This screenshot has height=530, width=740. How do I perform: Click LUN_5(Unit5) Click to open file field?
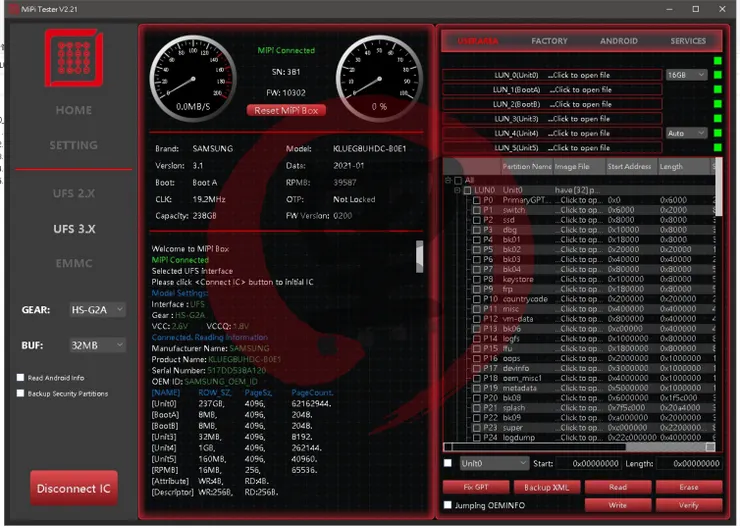click(552, 148)
